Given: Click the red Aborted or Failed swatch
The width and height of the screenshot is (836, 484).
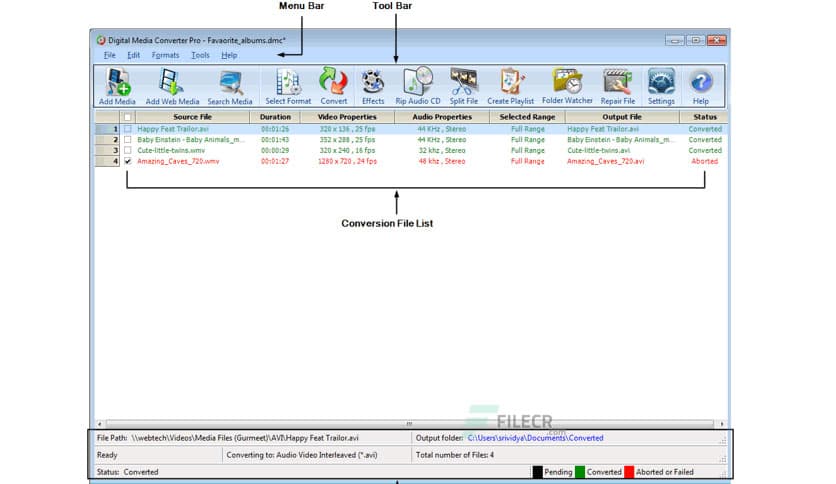Looking at the screenshot, I should [x=629, y=472].
